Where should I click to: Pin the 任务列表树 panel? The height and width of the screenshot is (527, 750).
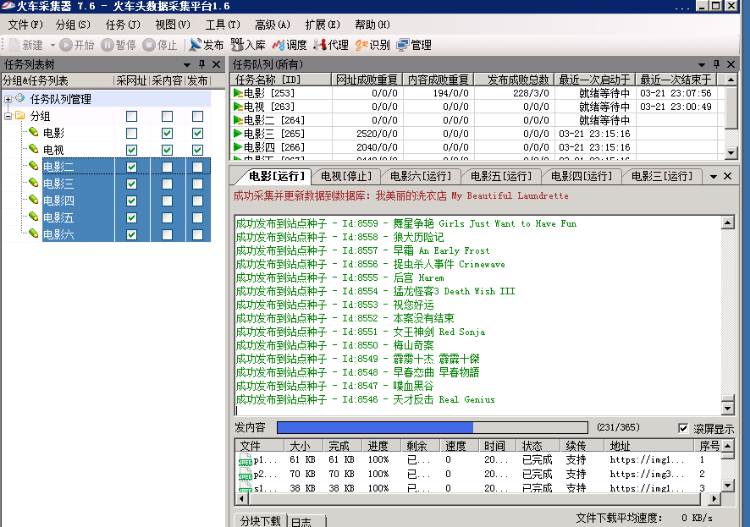[x=201, y=64]
